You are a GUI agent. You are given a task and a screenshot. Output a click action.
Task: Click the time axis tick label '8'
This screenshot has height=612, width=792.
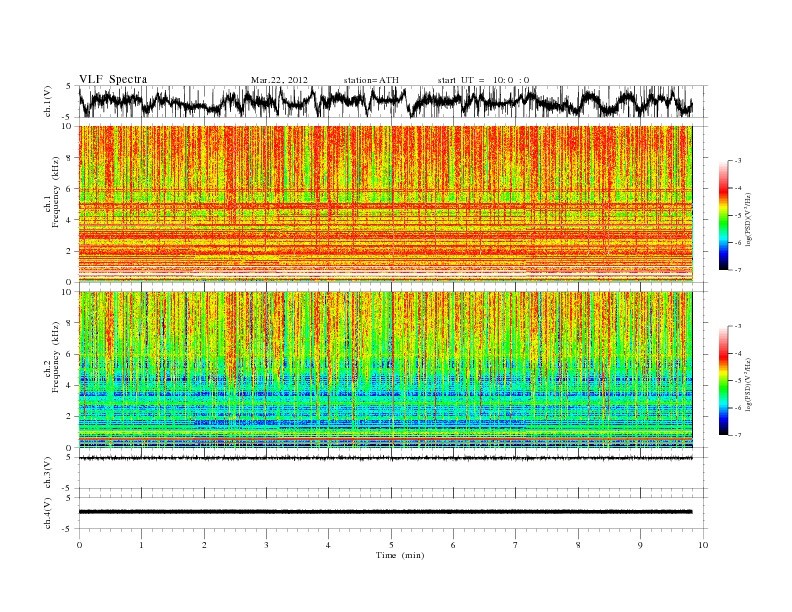[578, 545]
